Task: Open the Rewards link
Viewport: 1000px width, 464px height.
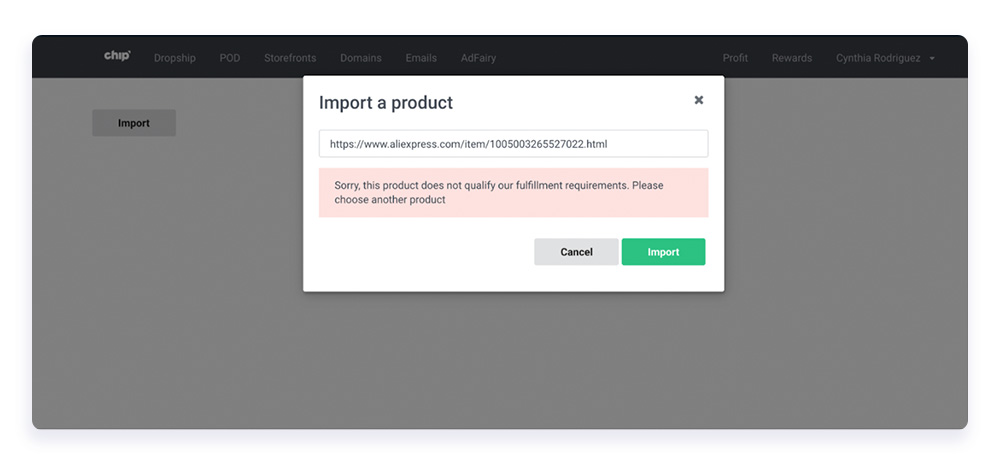Action: pyautogui.click(x=792, y=58)
